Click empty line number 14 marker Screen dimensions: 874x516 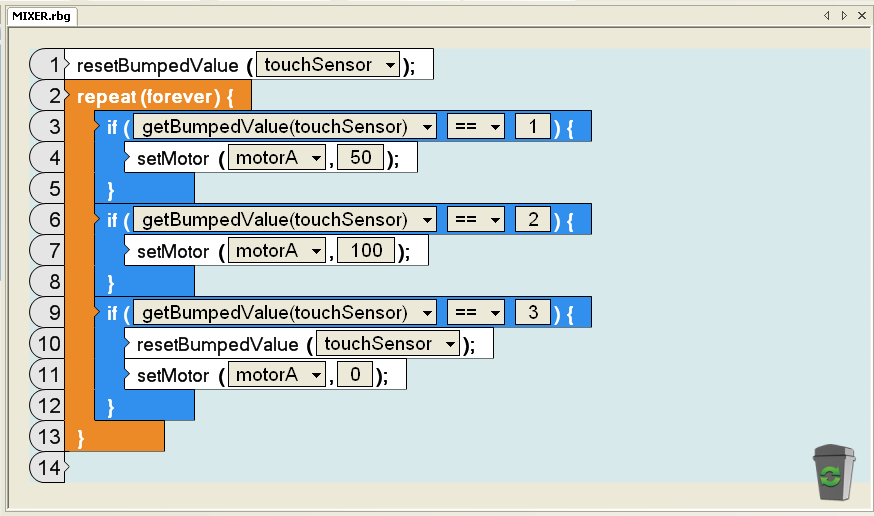(x=49, y=467)
